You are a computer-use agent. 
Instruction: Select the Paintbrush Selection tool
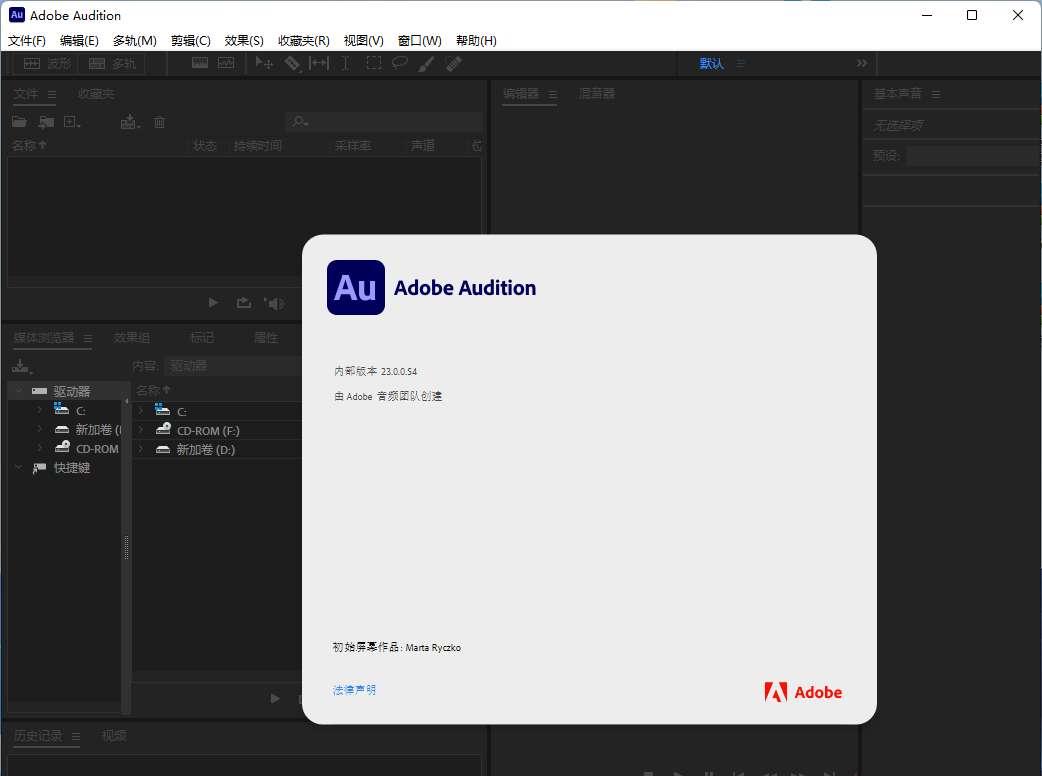[425, 62]
